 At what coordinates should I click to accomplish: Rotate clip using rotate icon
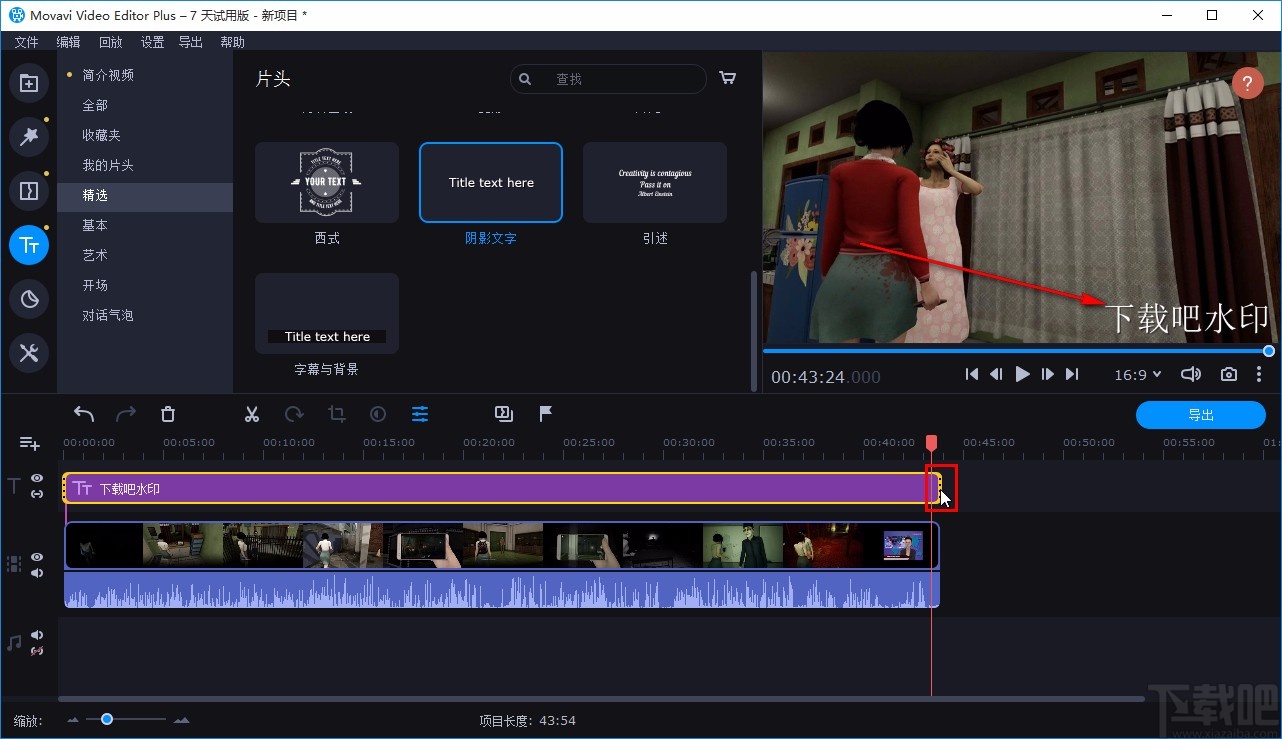click(294, 414)
